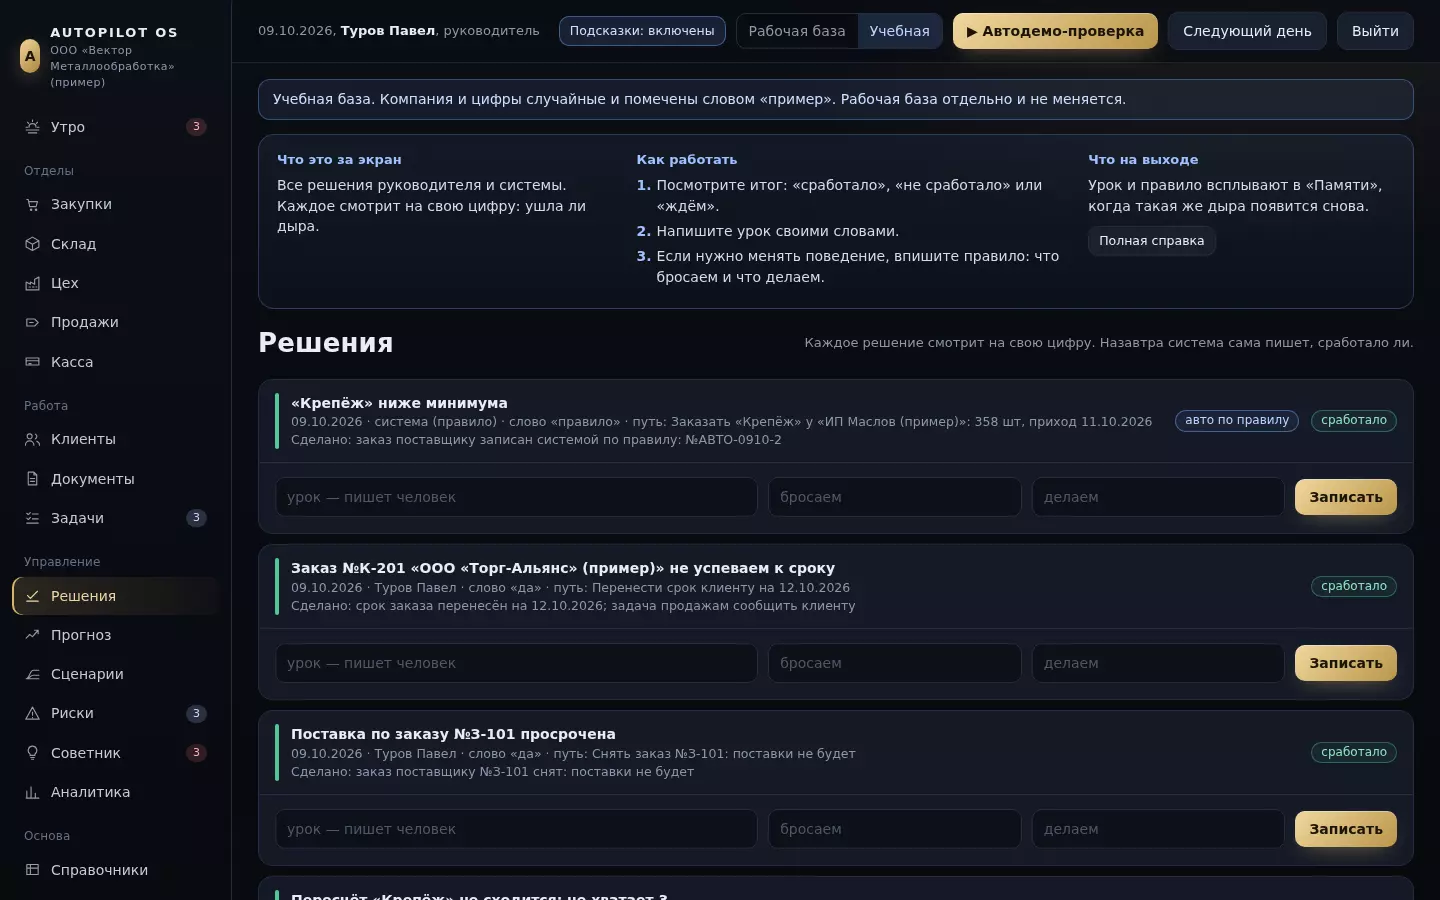Open Полная справка help button
This screenshot has width=1440, height=900.
[1151, 241]
